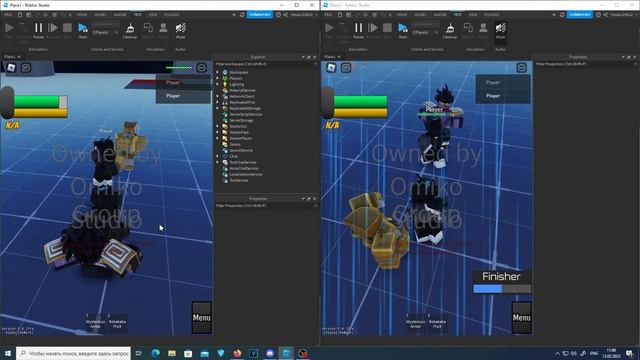Select Mysterious Arrow hotbar slot in left viewport
The width and height of the screenshot is (640, 360).
click(95, 322)
